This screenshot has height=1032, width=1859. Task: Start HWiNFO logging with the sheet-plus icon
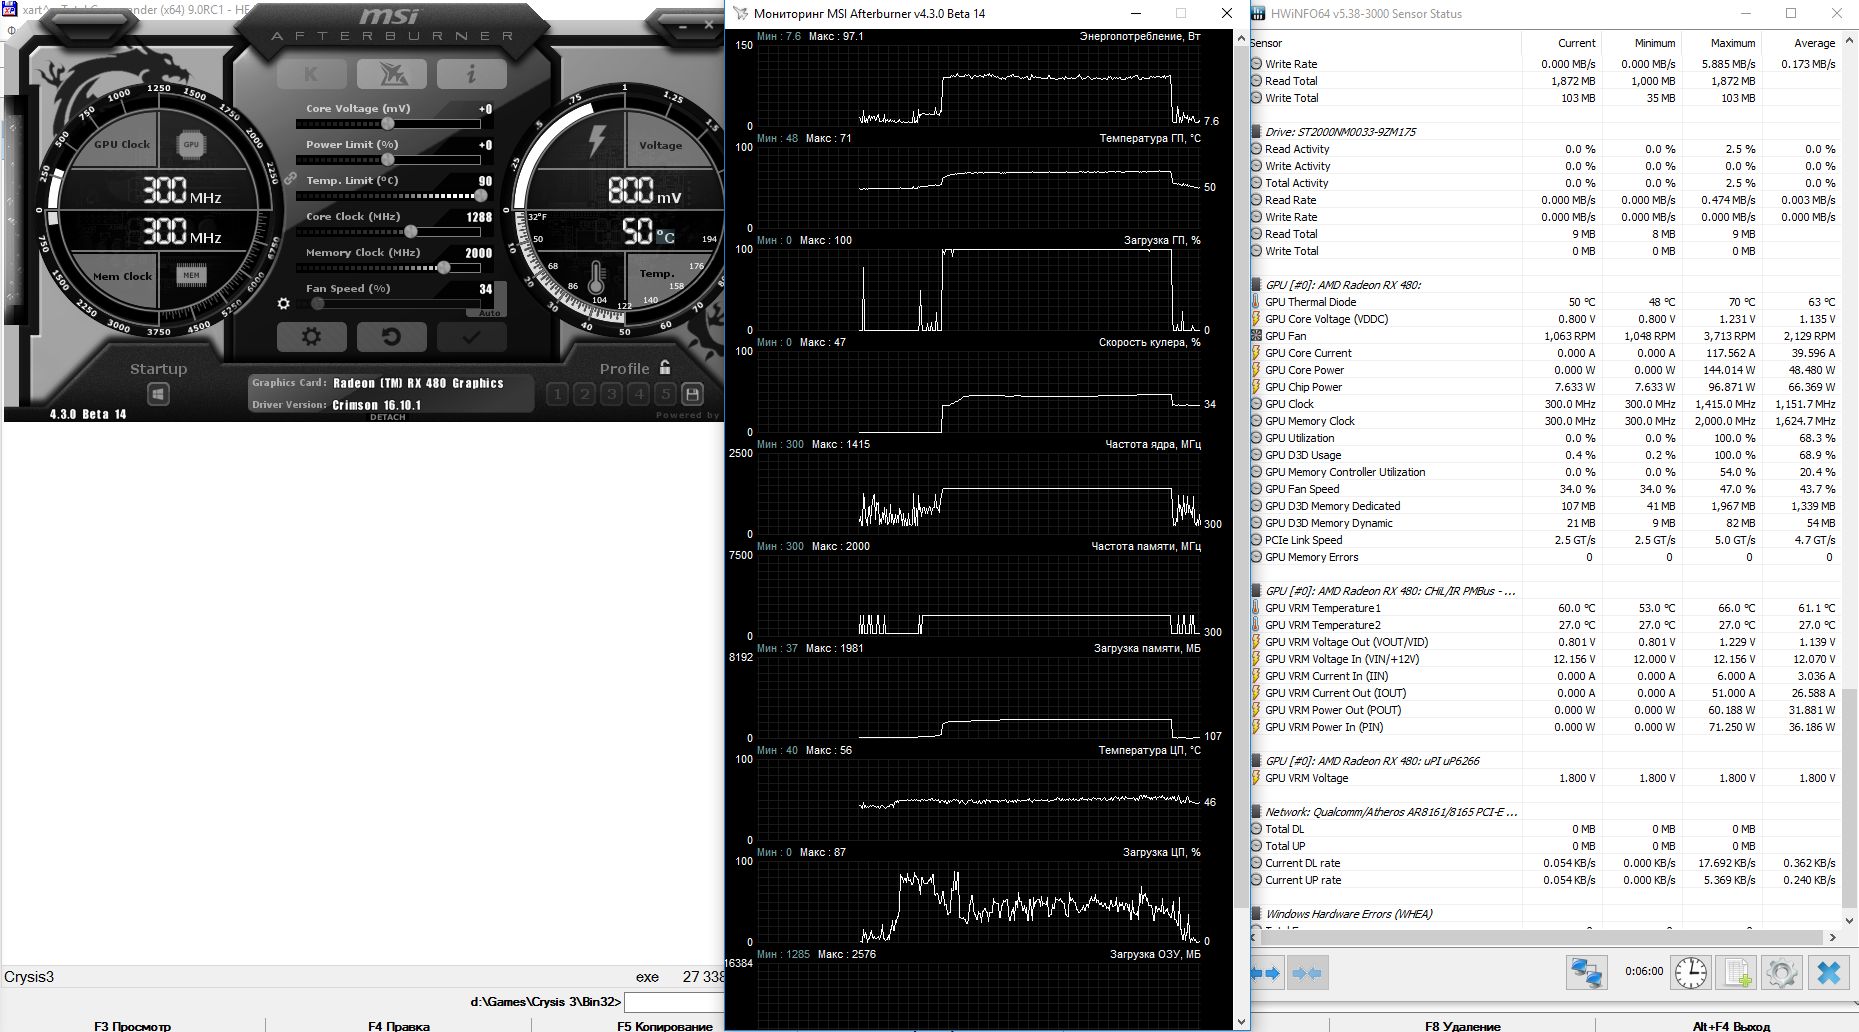tap(1738, 972)
